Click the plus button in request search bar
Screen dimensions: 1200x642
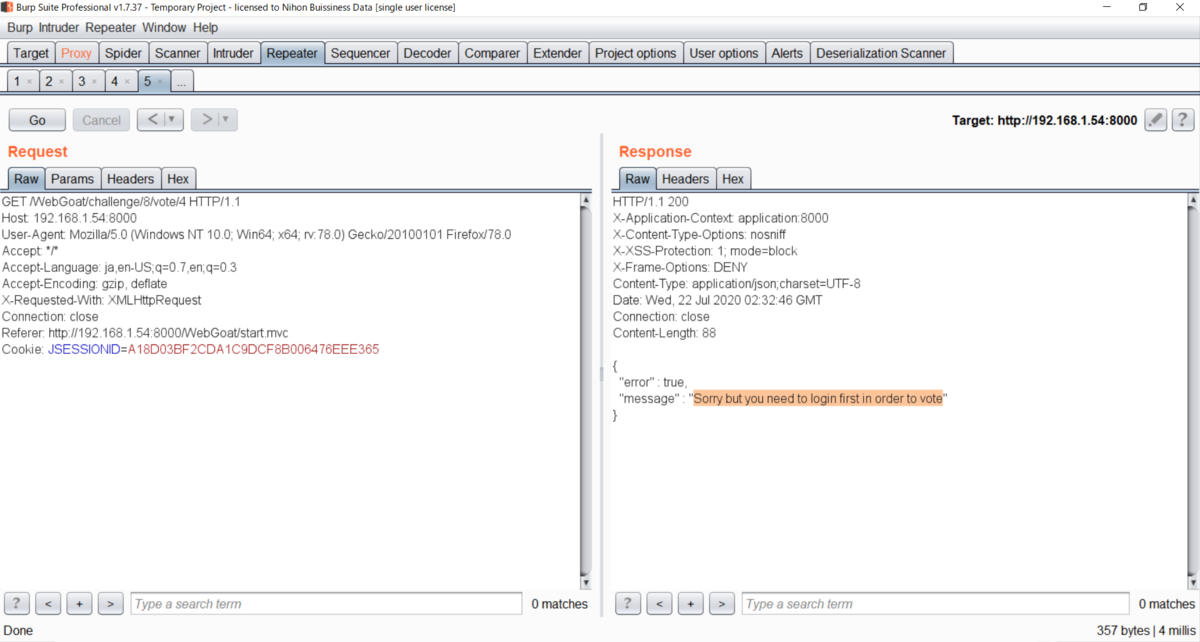(x=80, y=604)
